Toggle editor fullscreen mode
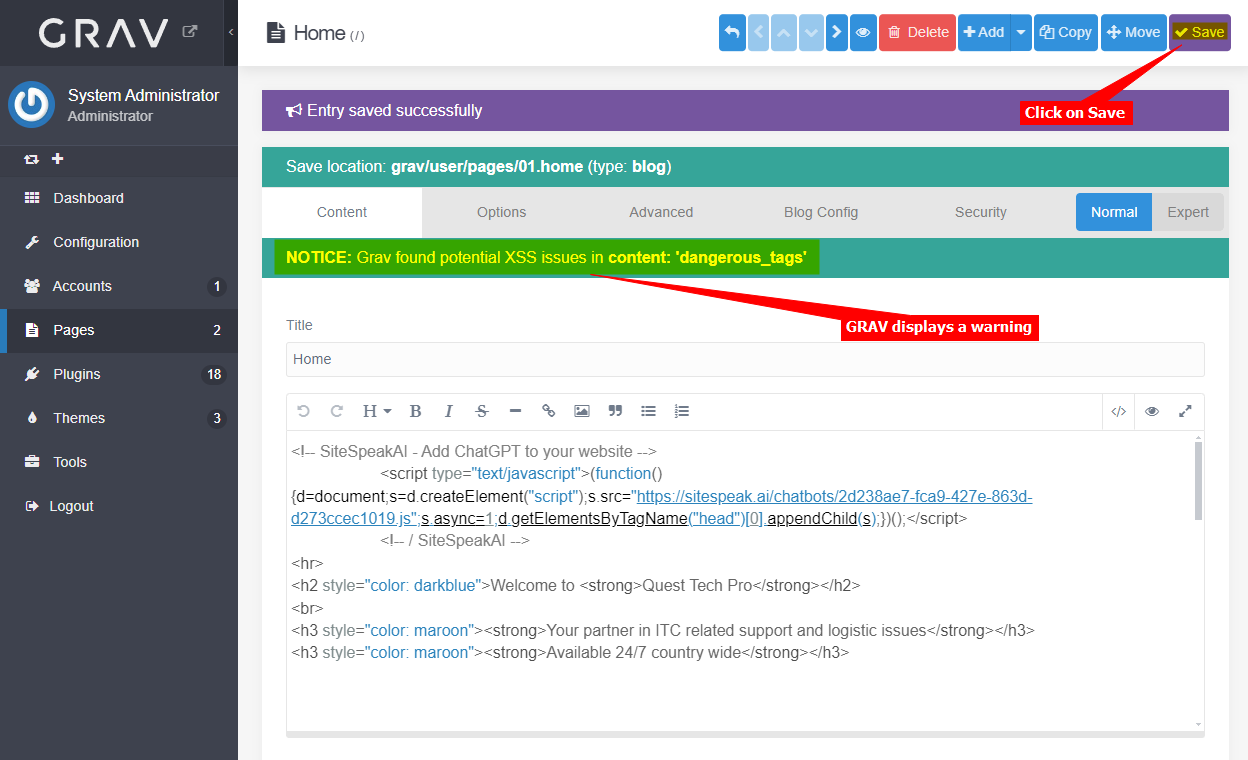The height and width of the screenshot is (760, 1248). pyautogui.click(x=1185, y=411)
